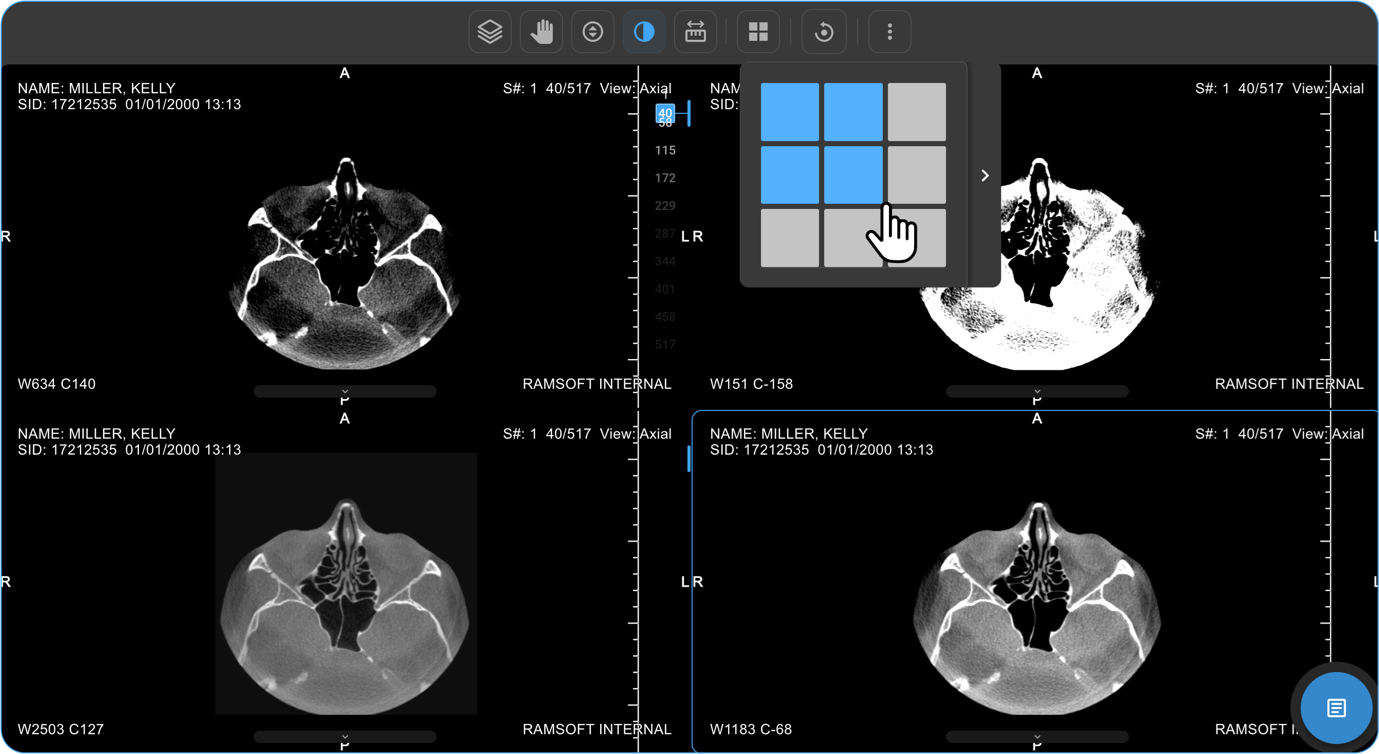Click the viewport grid layout icon
The height and width of the screenshot is (754, 1379).
(x=758, y=32)
